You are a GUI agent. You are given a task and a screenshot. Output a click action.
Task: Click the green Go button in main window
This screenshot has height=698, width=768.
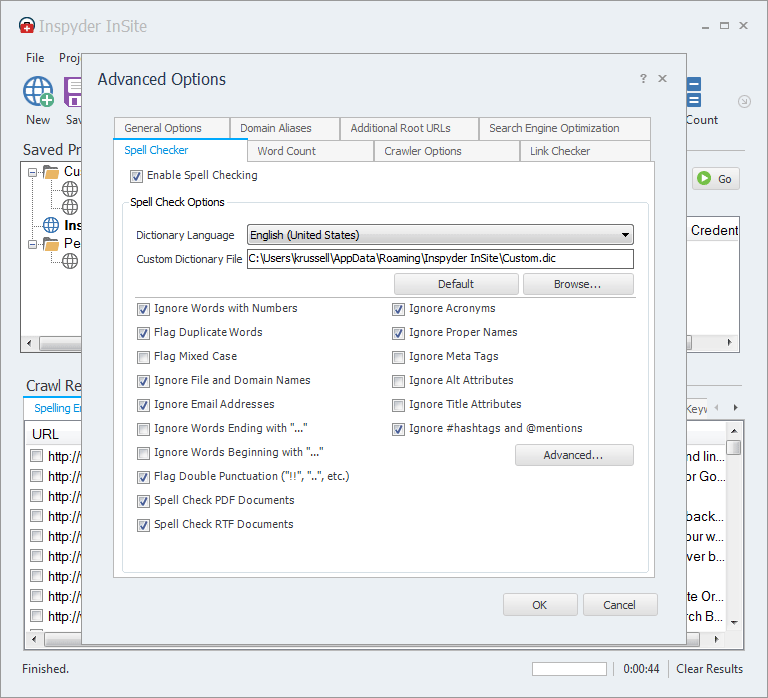coord(715,179)
